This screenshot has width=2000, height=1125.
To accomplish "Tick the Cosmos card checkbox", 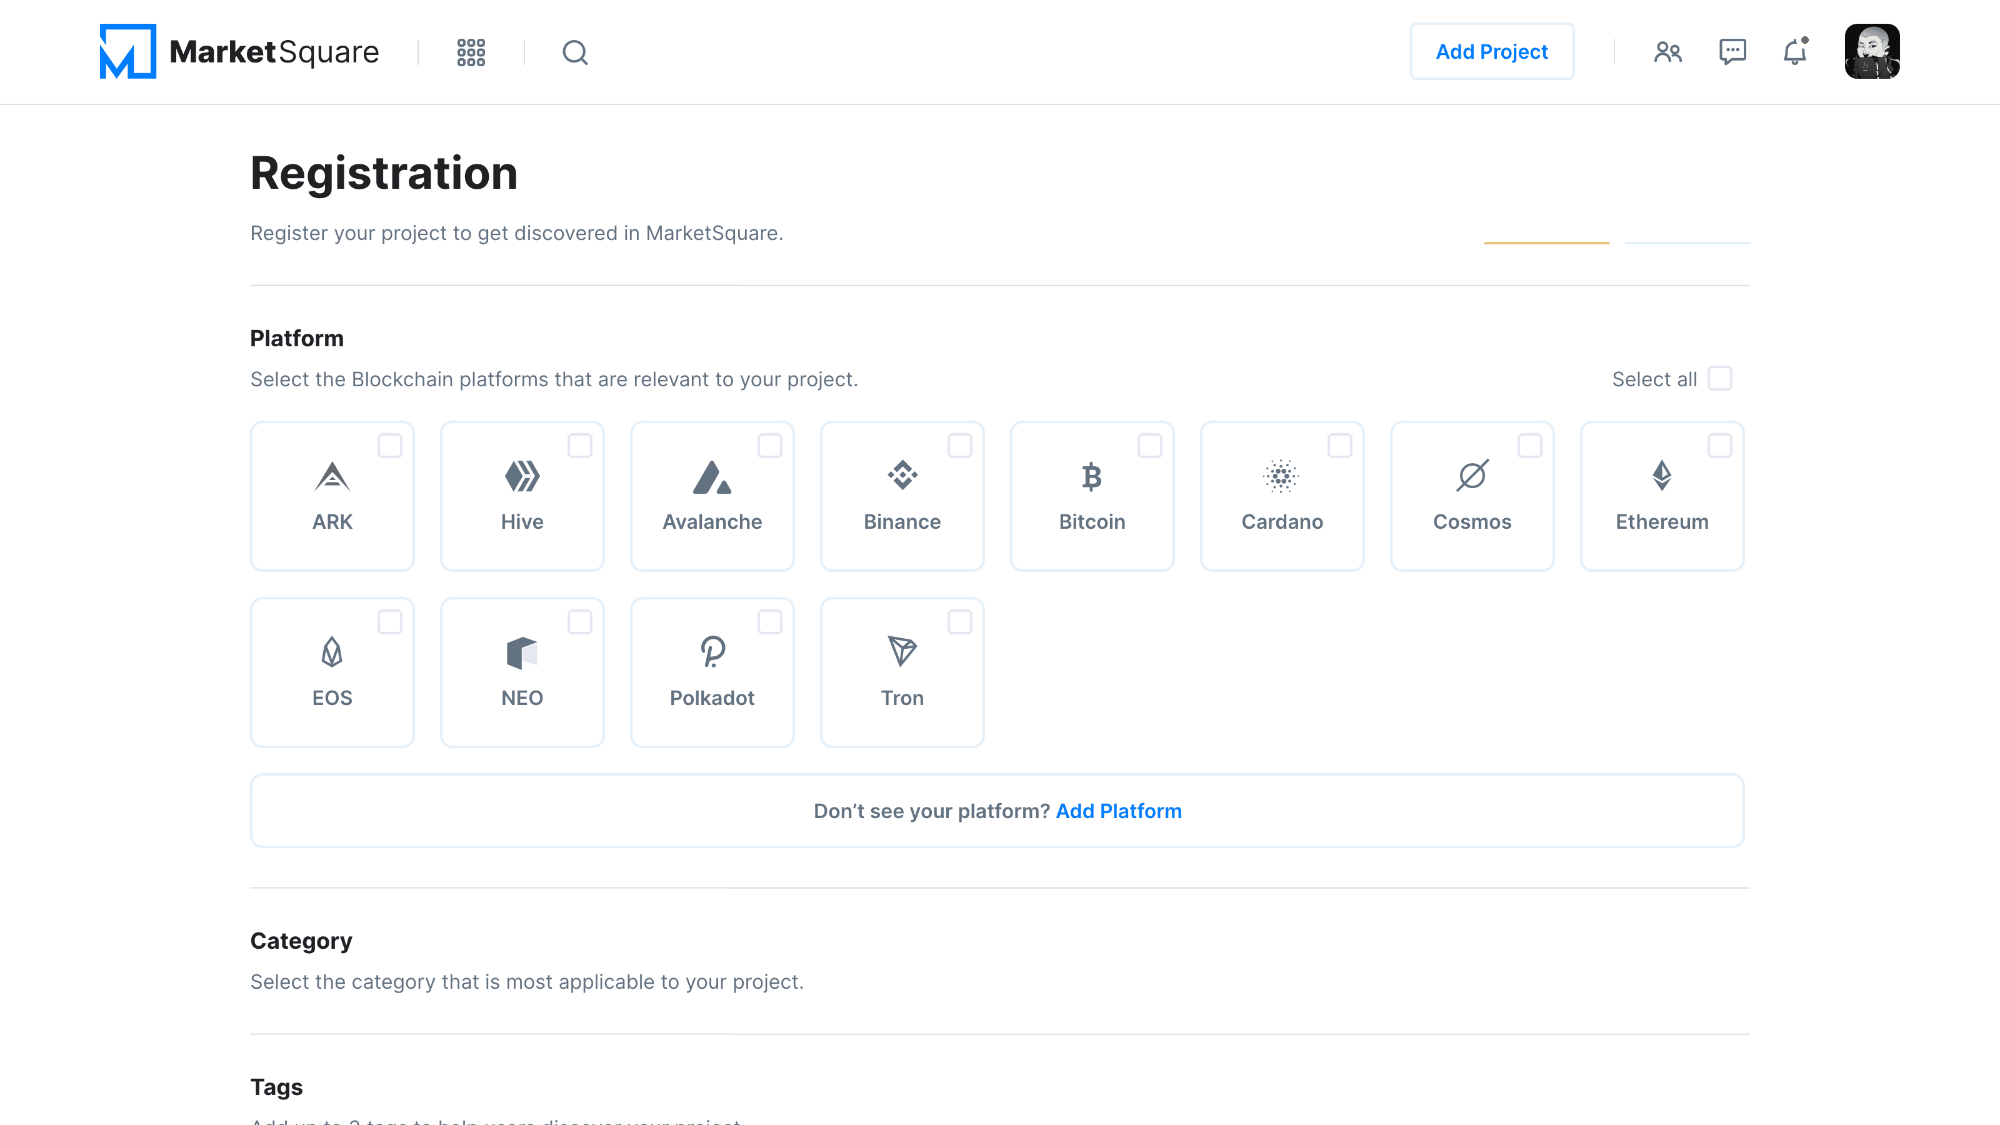I will (1530, 446).
